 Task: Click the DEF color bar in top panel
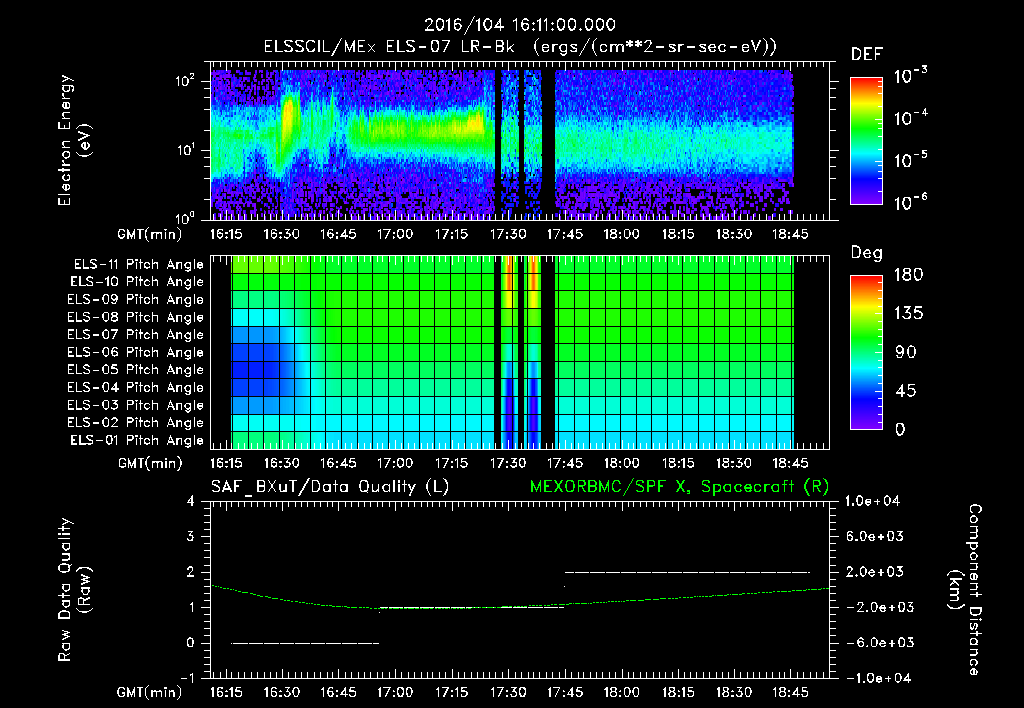click(x=866, y=140)
